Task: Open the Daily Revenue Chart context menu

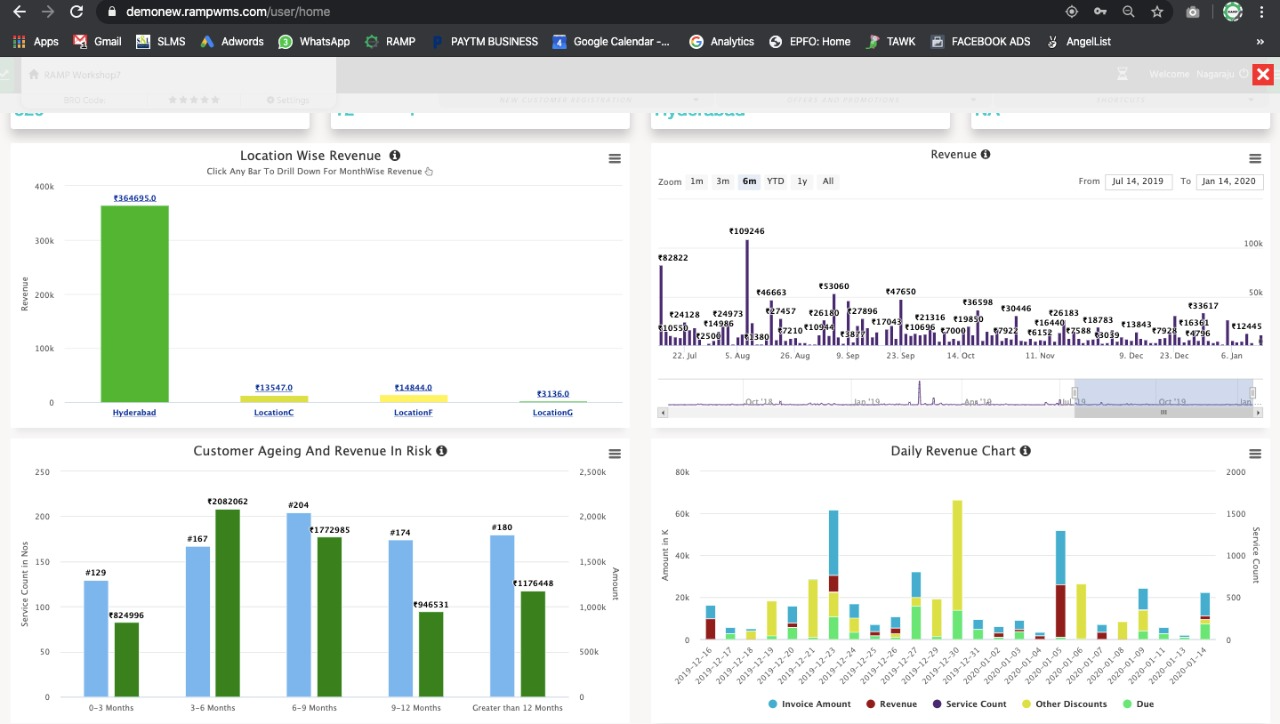Action: click(1254, 454)
